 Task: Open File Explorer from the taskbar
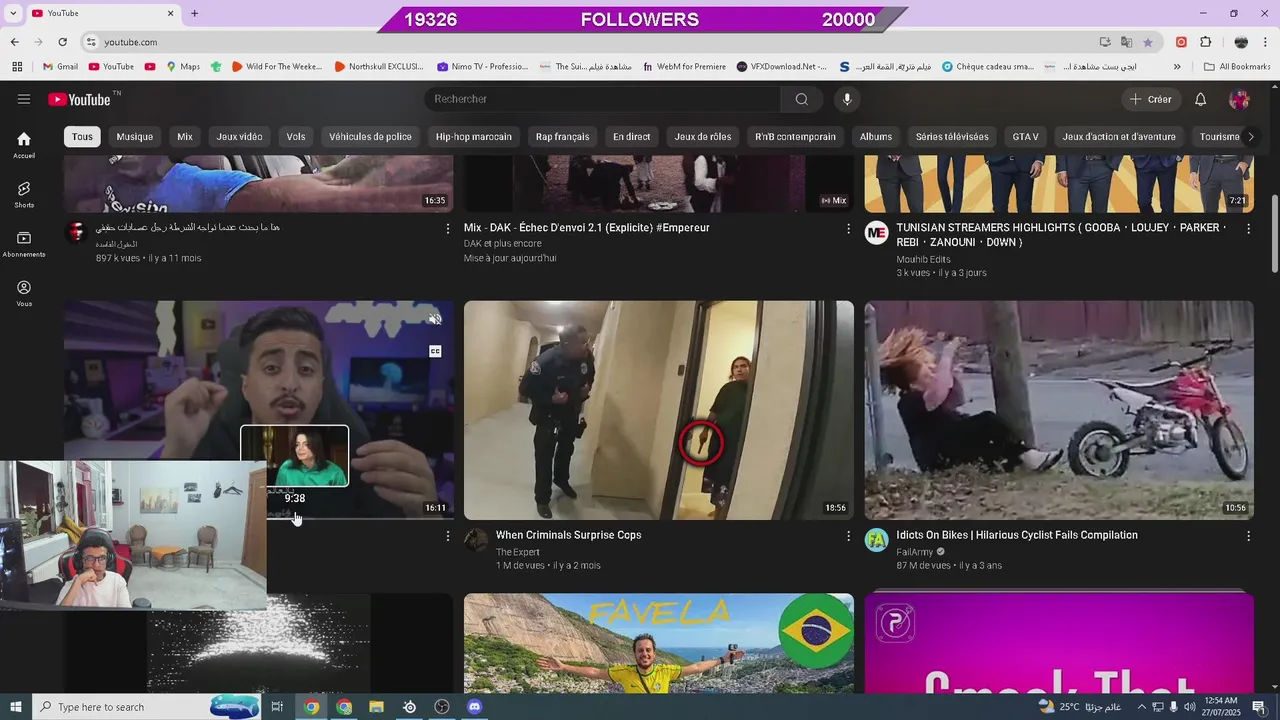[x=376, y=707]
